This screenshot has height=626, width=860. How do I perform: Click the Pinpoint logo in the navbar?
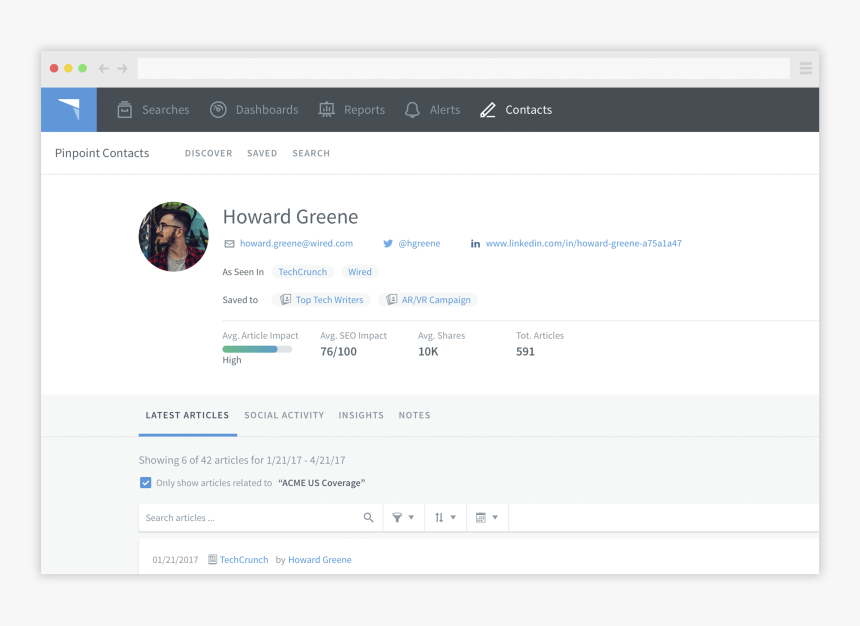pos(68,110)
